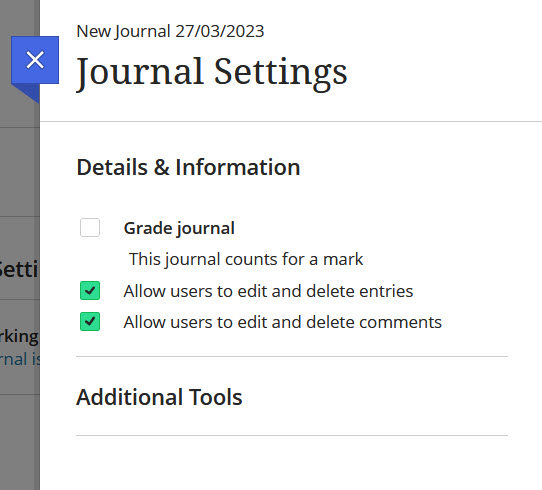Click the Journal Settings title
Screen dimensions: 542x490
(x=212, y=72)
